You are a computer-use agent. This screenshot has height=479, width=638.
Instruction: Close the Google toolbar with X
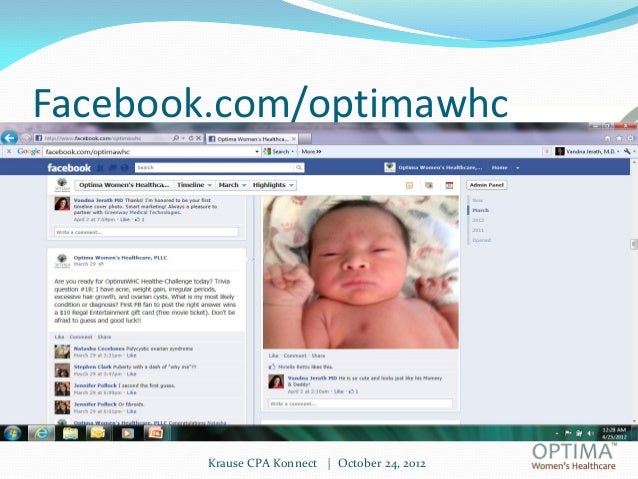click(x=9, y=151)
